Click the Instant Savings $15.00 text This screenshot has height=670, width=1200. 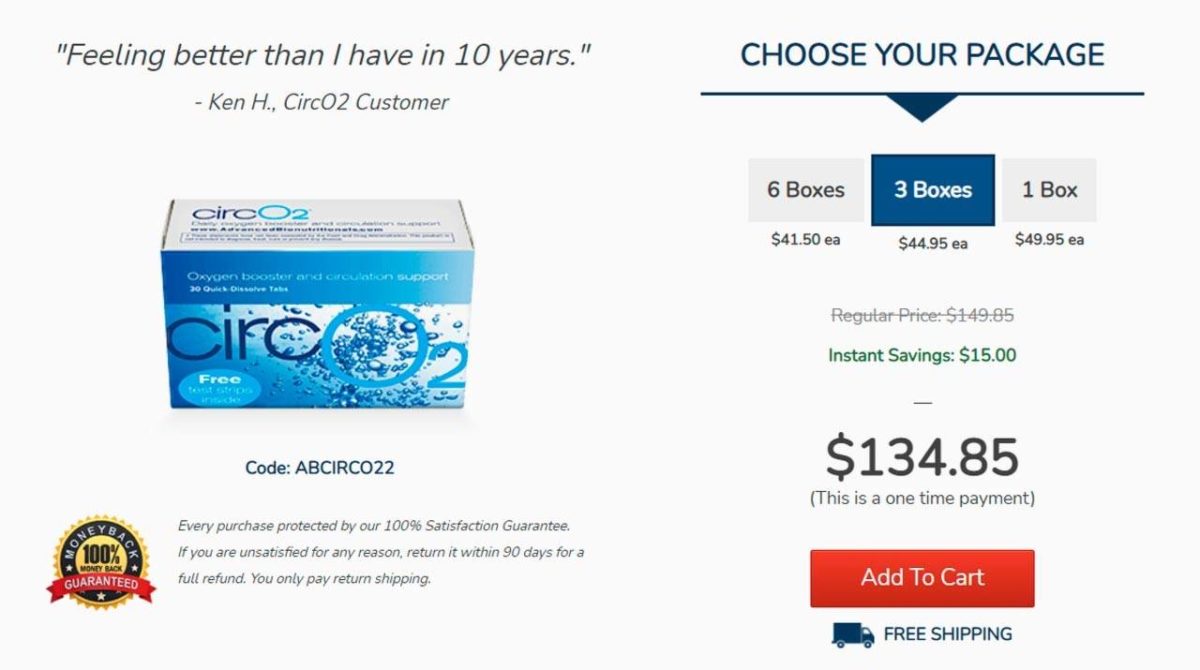point(921,355)
